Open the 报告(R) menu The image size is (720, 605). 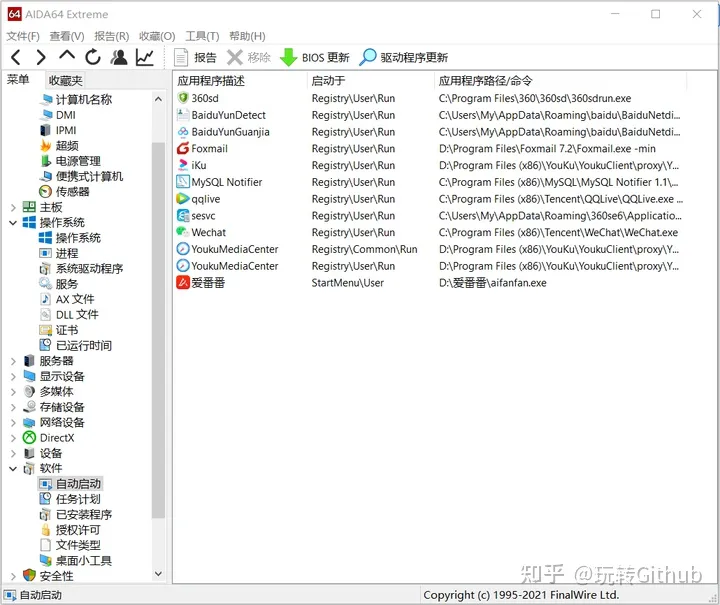[112, 36]
